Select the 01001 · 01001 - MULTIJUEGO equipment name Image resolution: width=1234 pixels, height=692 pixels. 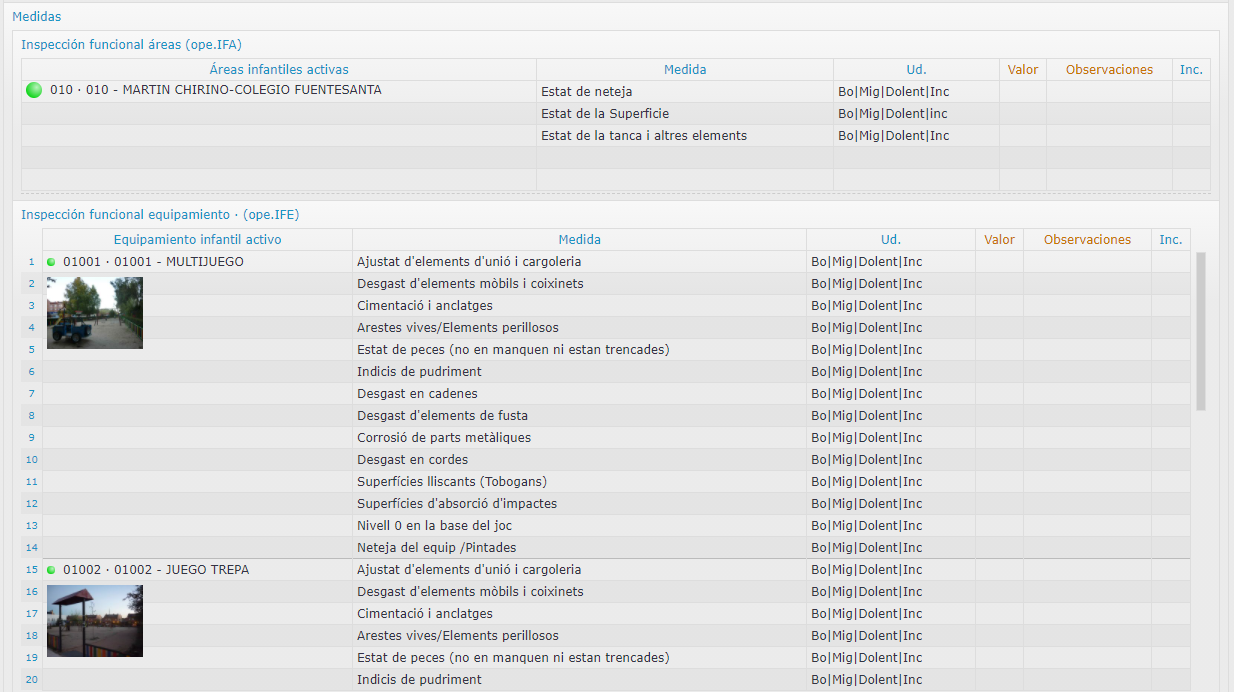153,262
